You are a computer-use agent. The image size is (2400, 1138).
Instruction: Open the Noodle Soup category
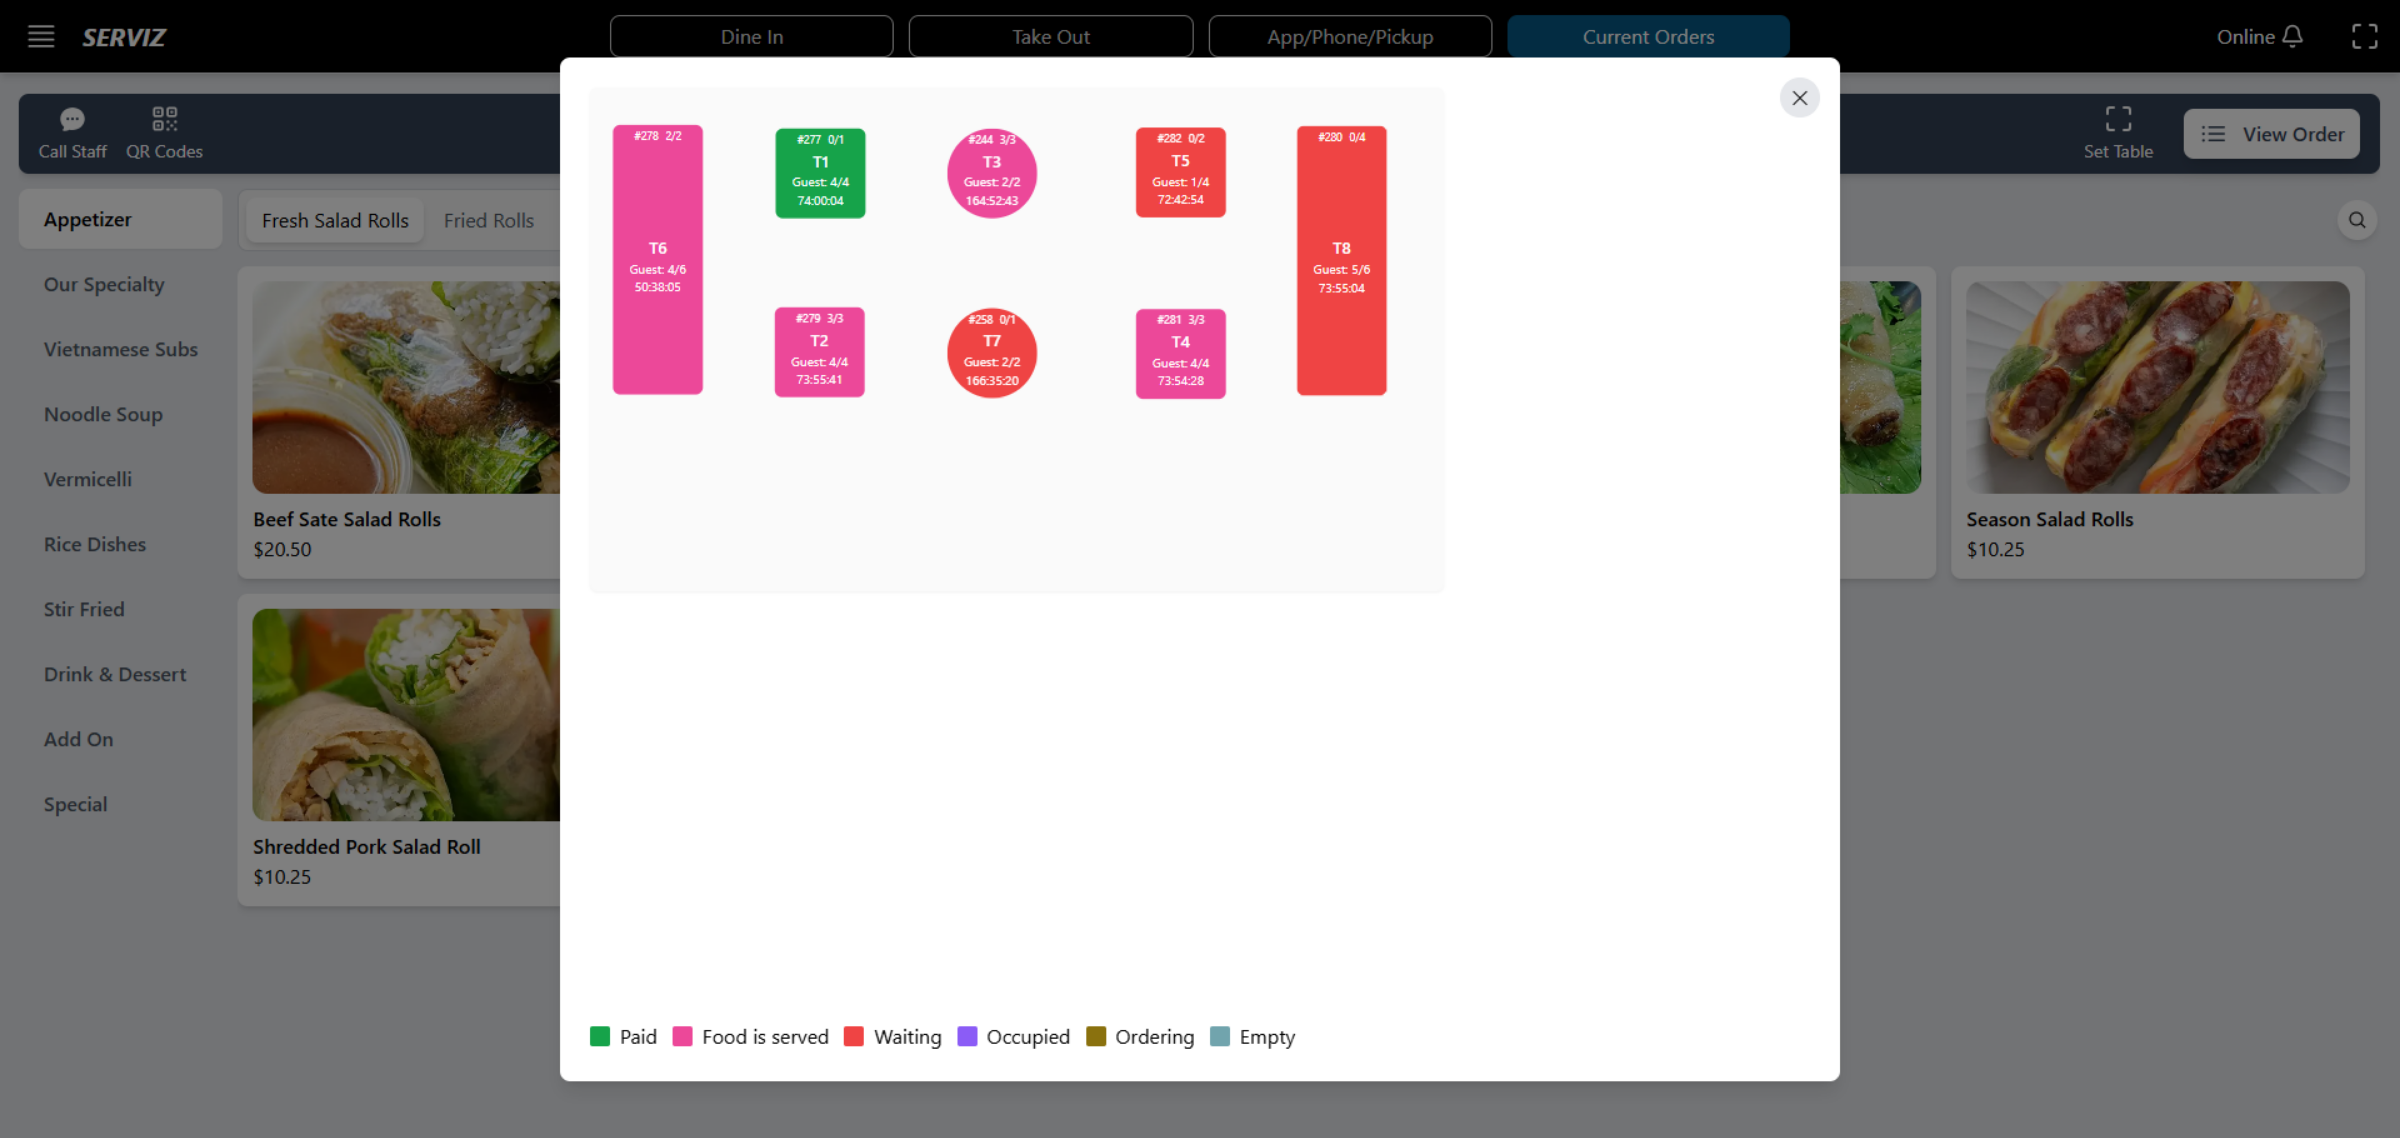(x=103, y=414)
